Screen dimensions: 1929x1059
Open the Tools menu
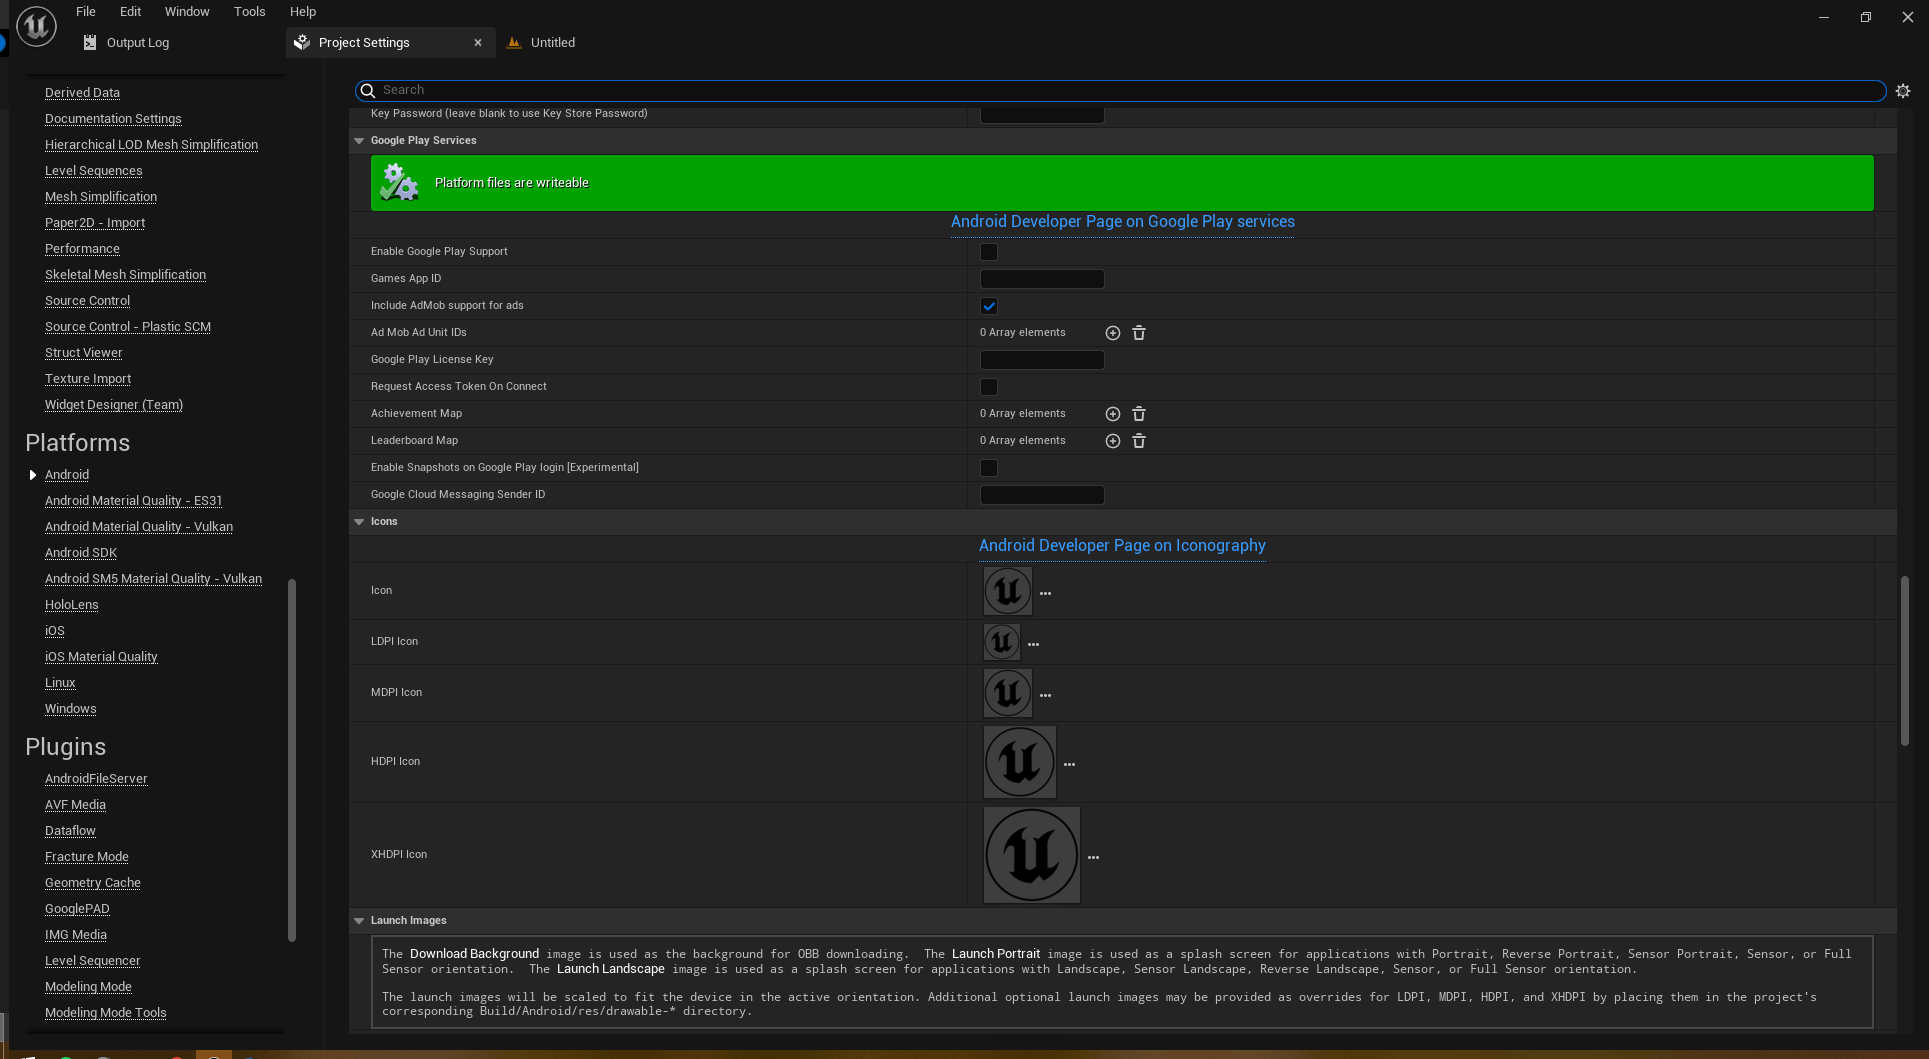click(250, 12)
